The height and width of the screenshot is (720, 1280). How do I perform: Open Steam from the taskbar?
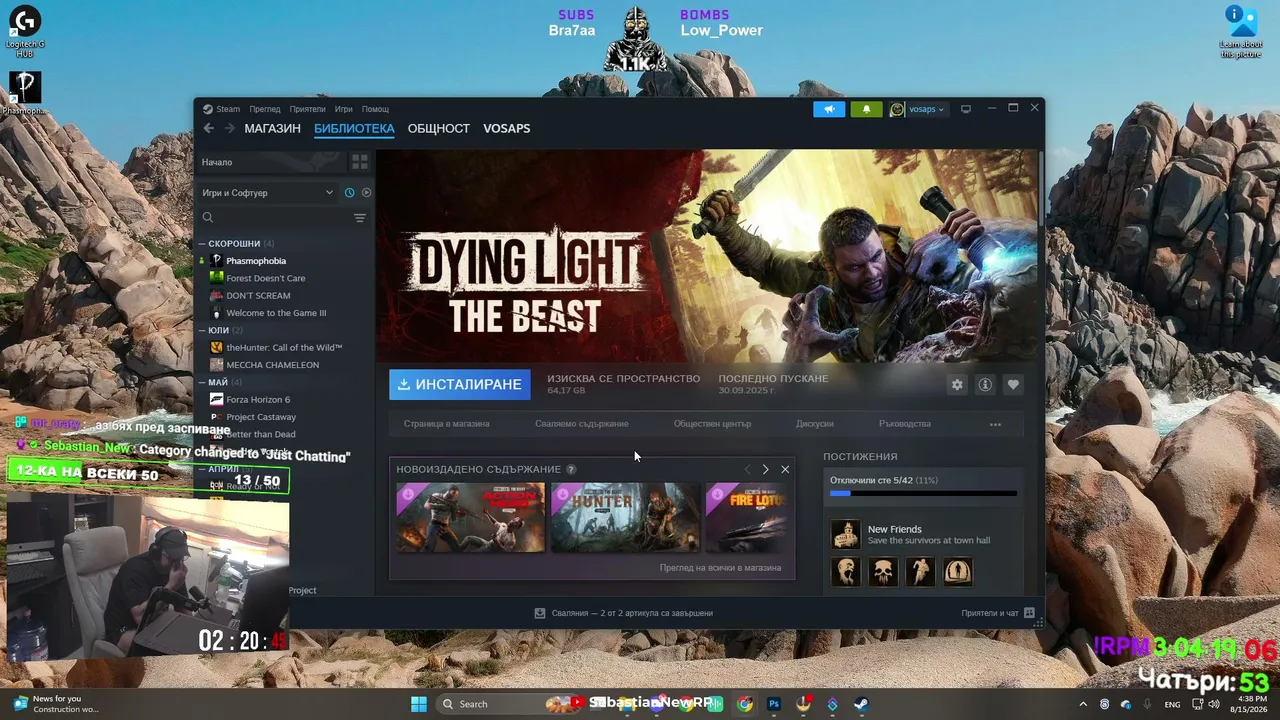click(x=861, y=704)
